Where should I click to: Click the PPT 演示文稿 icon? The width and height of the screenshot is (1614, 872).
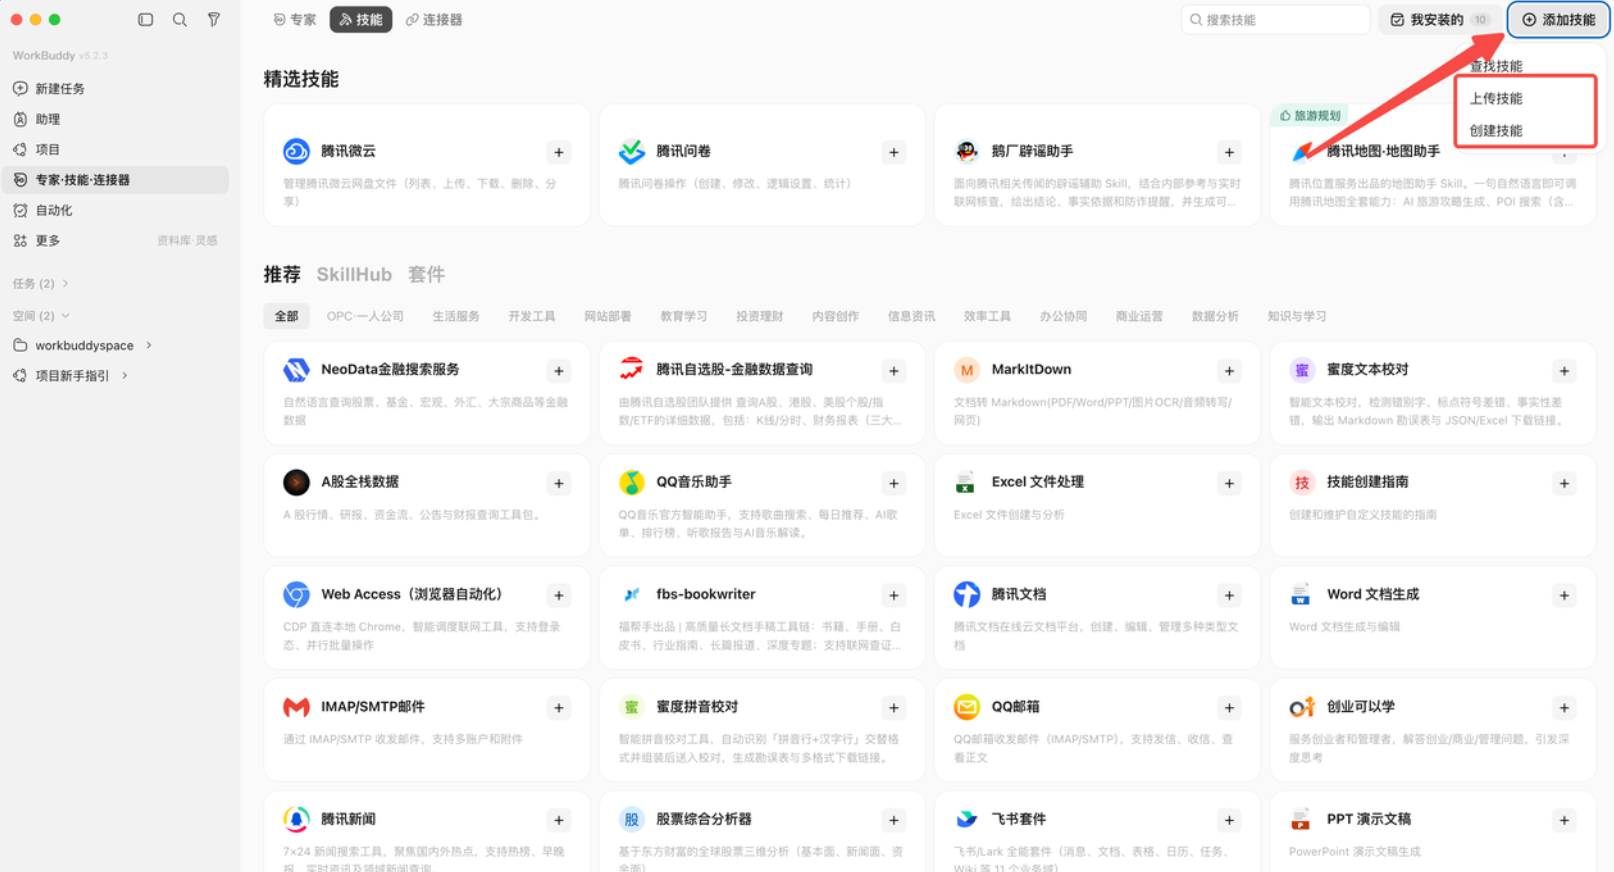click(1302, 820)
